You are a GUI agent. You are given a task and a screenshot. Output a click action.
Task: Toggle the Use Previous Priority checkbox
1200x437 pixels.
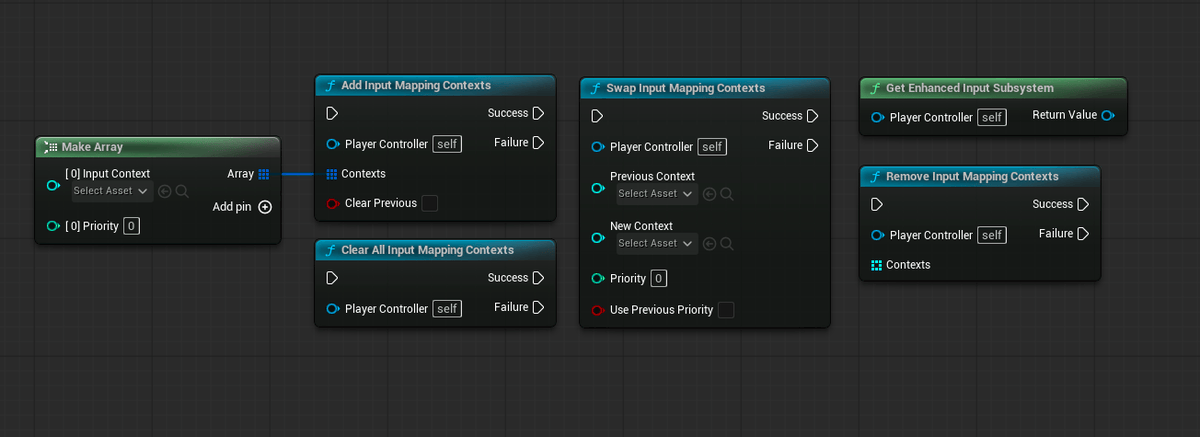tap(726, 310)
